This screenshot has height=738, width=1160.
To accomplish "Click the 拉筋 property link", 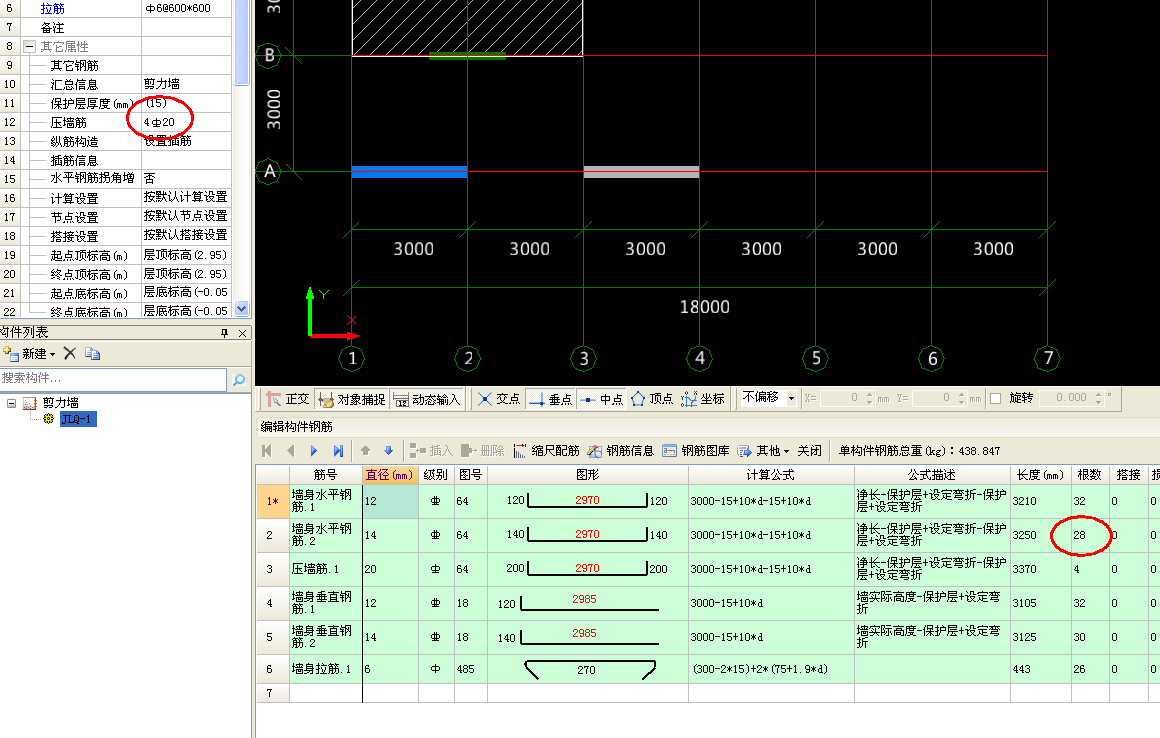I will pos(53,9).
